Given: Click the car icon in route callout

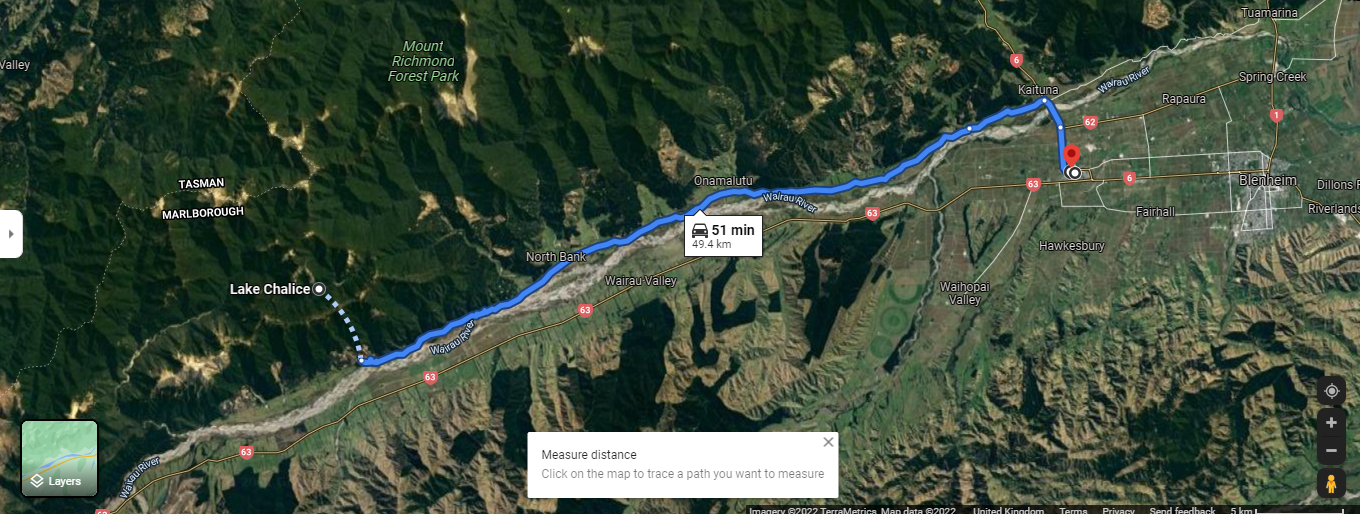Looking at the screenshot, I should pyautogui.click(x=700, y=230).
